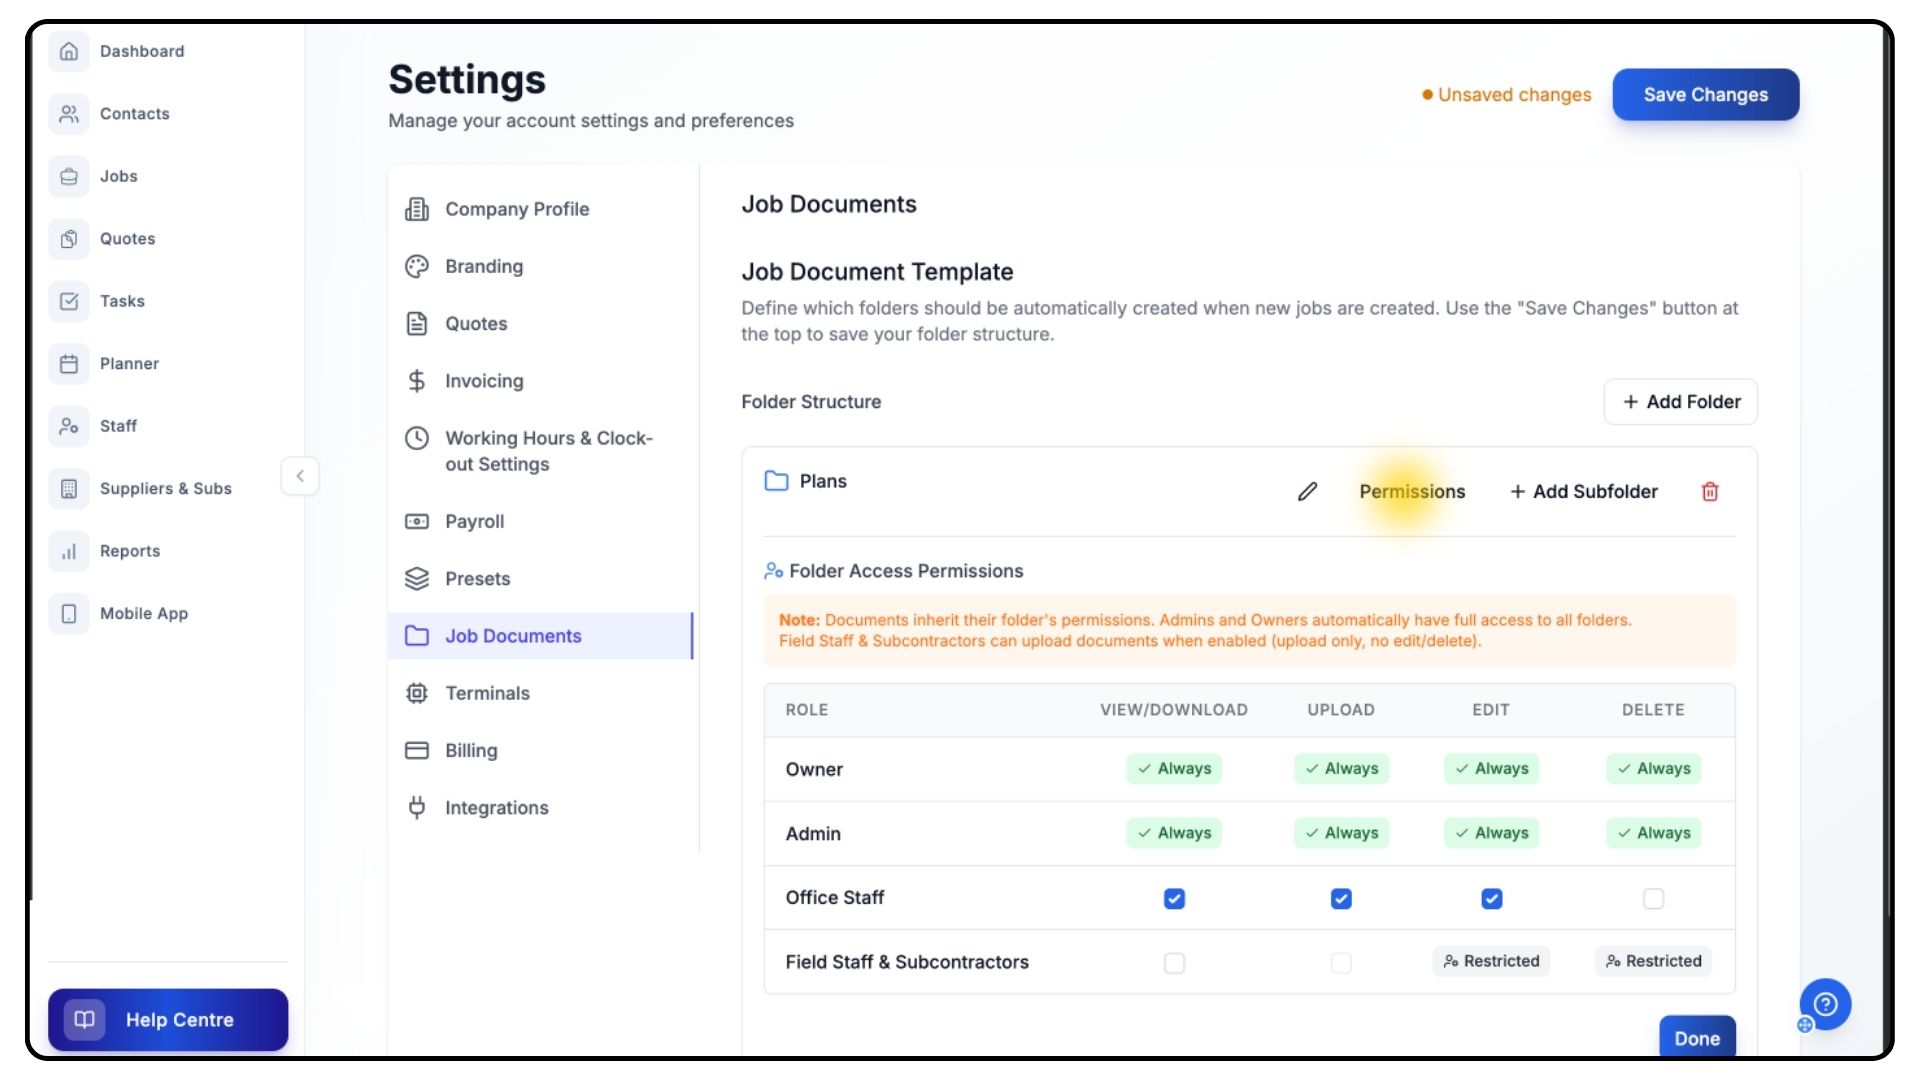Delete Plans folder using red trash icon
This screenshot has width=1920, height=1080.
coord(1710,491)
